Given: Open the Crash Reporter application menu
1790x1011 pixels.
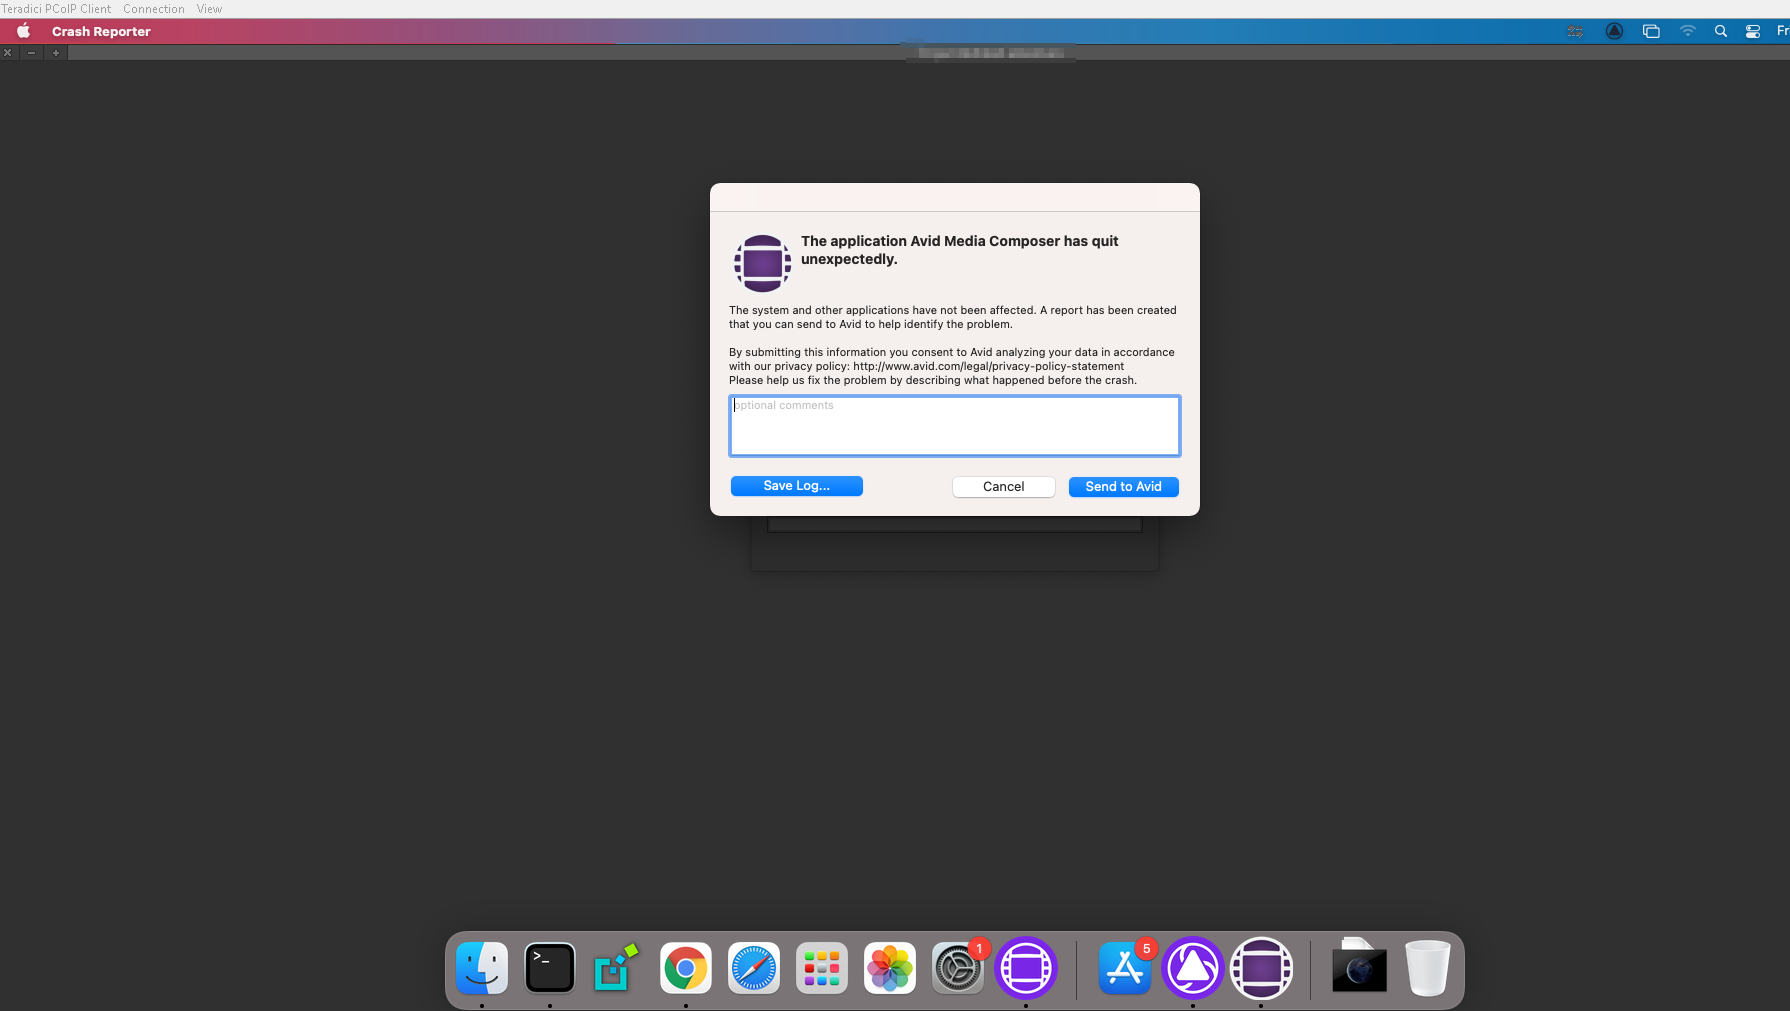Looking at the screenshot, I should [101, 31].
